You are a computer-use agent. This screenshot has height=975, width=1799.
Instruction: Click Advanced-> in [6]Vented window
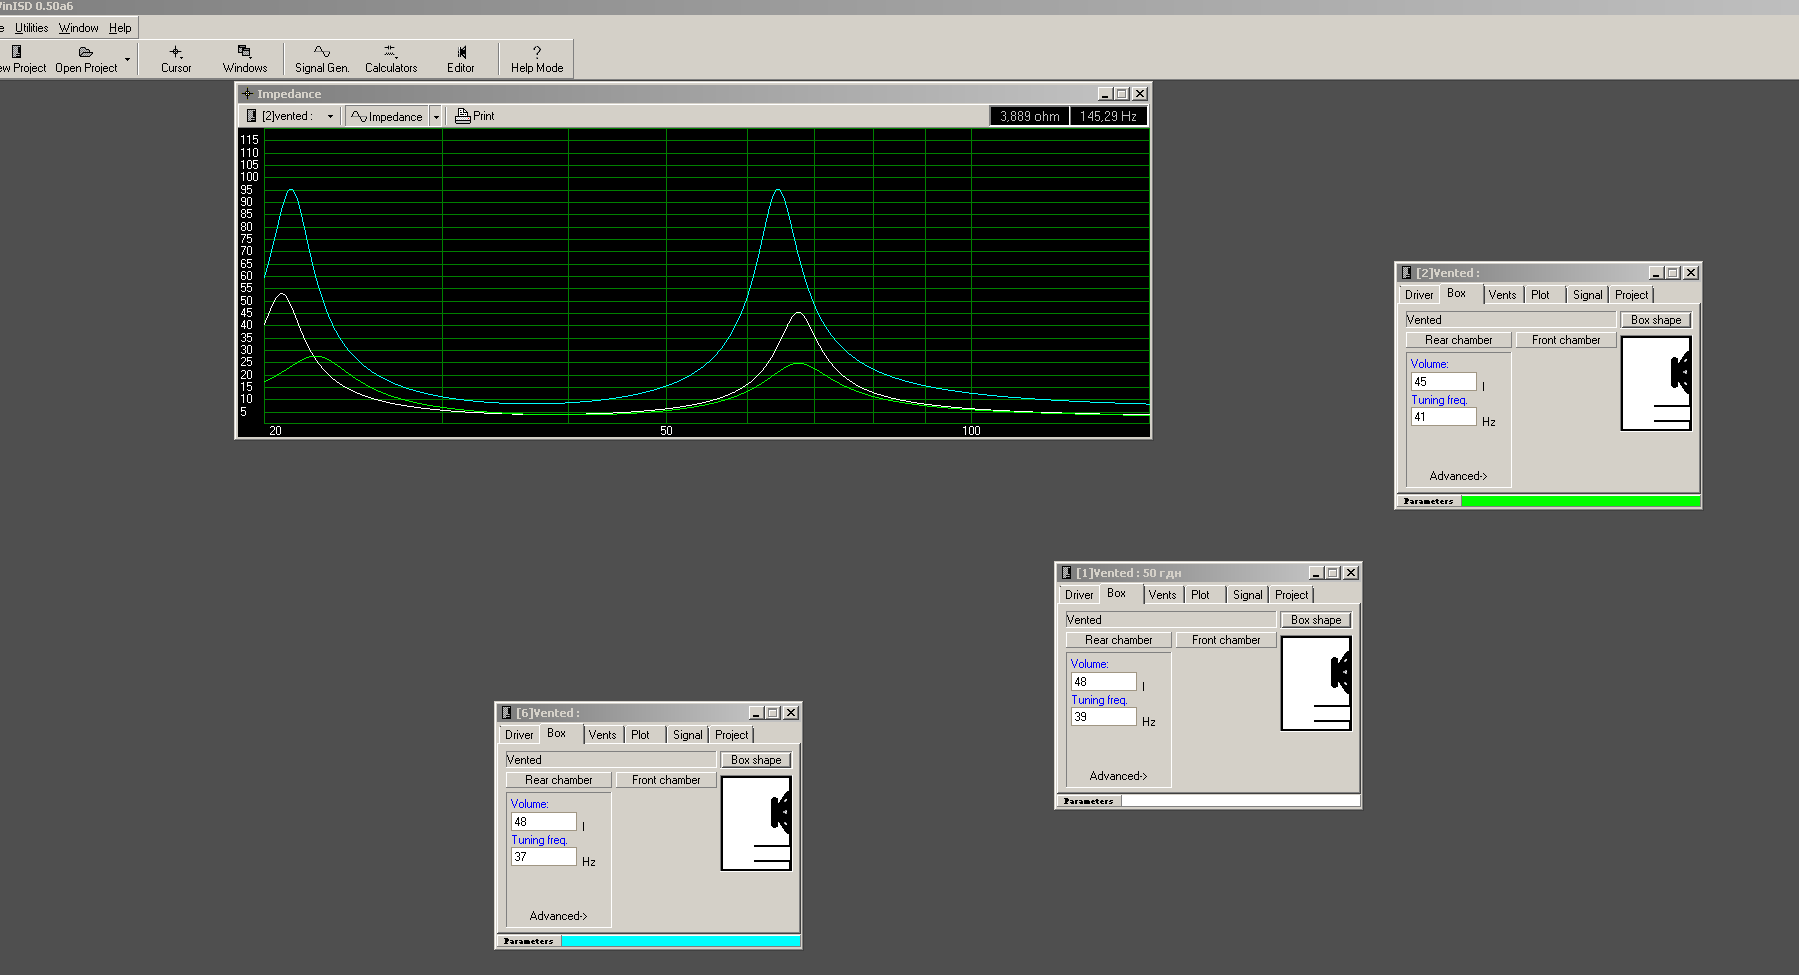tap(558, 916)
